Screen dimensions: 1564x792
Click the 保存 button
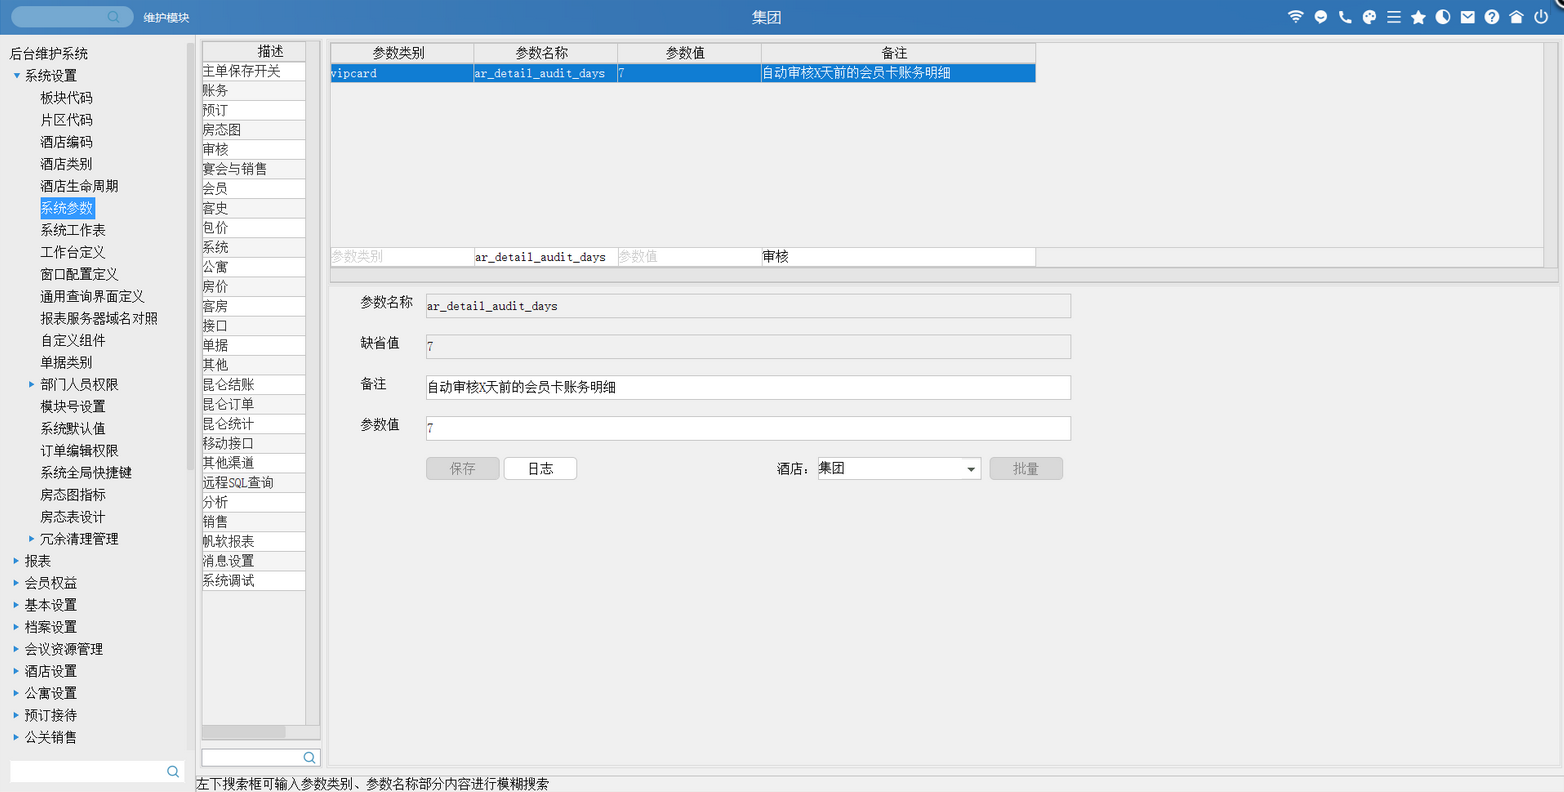click(x=462, y=468)
